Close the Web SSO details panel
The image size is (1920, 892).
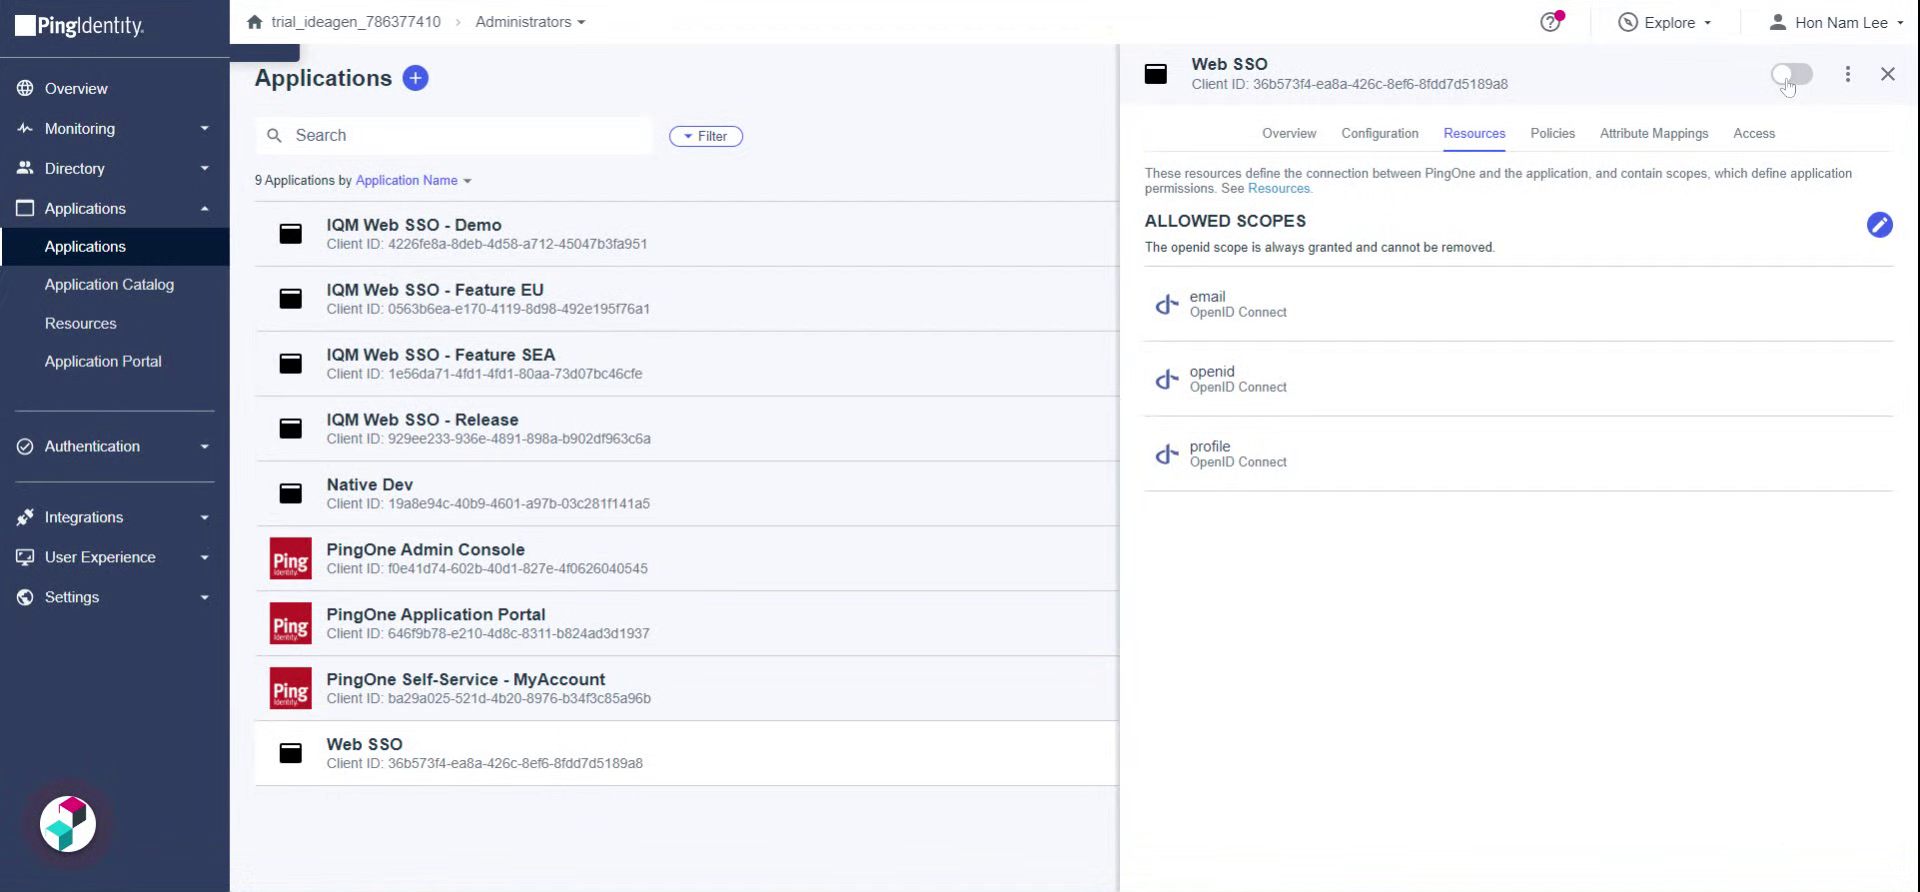pyautogui.click(x=1888, y=74)
